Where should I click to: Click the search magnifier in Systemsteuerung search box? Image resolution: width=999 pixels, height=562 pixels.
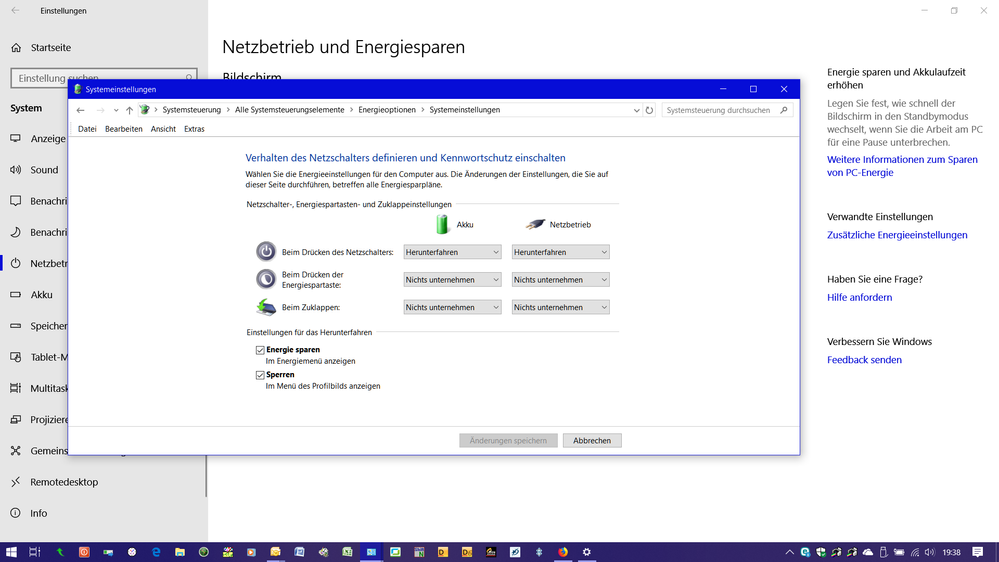[x=784, y=110]
